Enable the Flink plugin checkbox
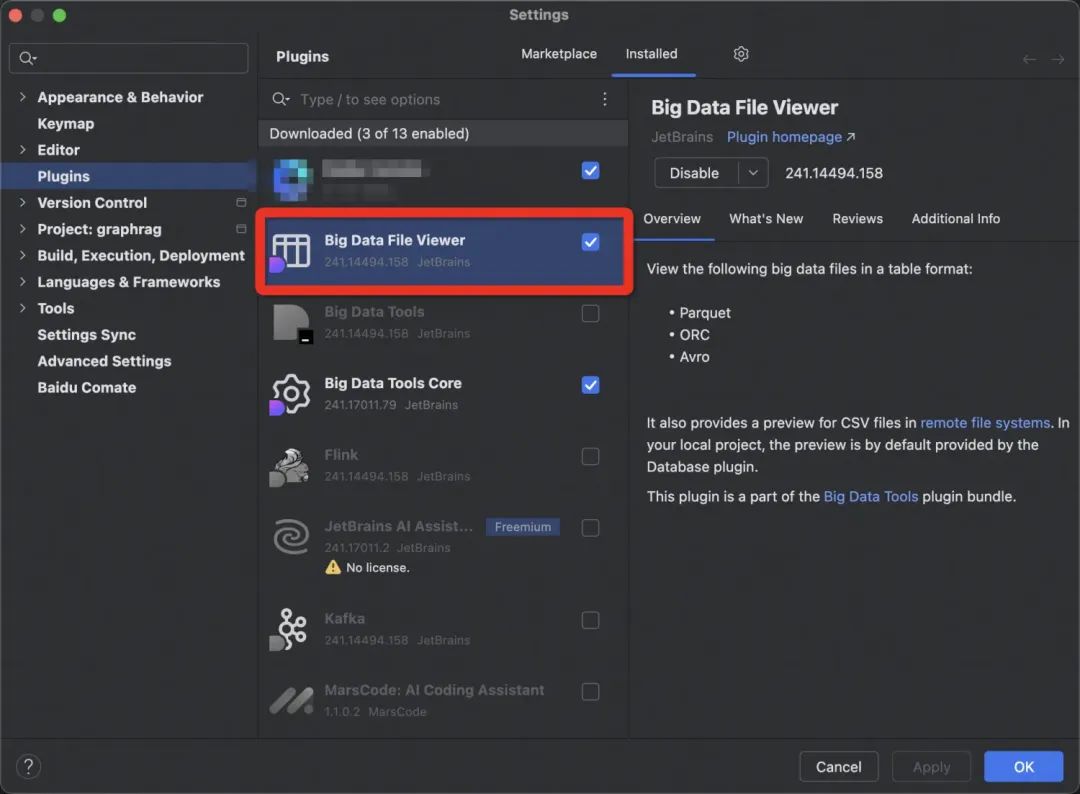This screenshot has width=1080, height=794. click(590, 457)
